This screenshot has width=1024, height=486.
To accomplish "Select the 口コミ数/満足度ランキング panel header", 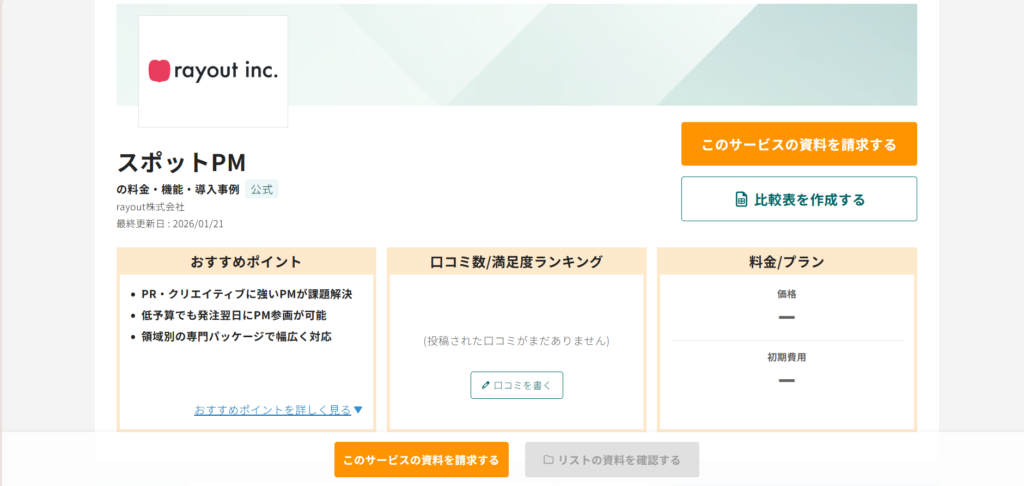I will [x=516, y=262].
